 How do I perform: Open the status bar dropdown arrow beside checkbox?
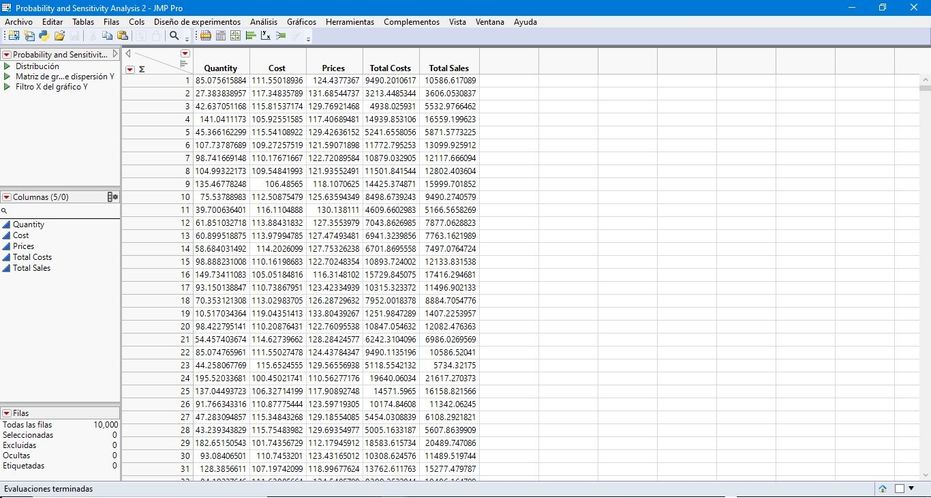[x=911, y=488]
